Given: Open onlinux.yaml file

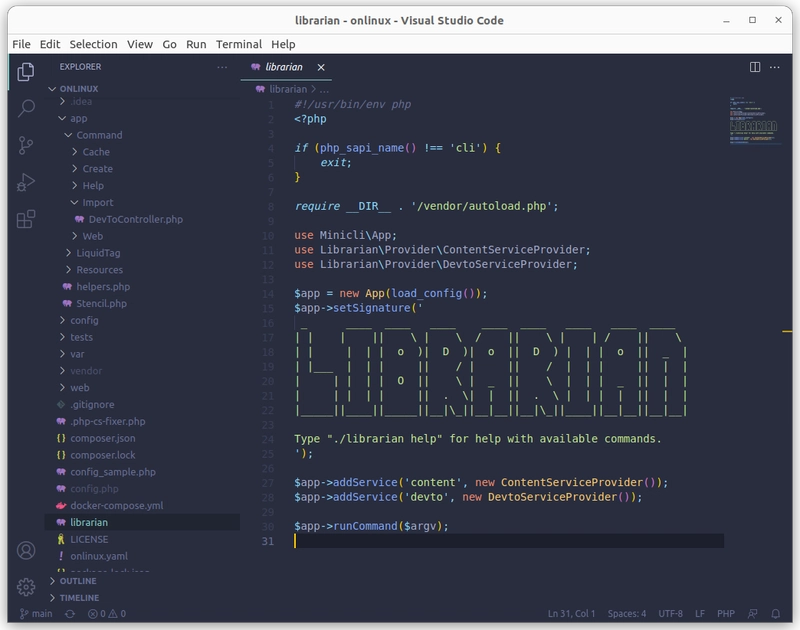Looking at the screenshot, I should (99, 556).
